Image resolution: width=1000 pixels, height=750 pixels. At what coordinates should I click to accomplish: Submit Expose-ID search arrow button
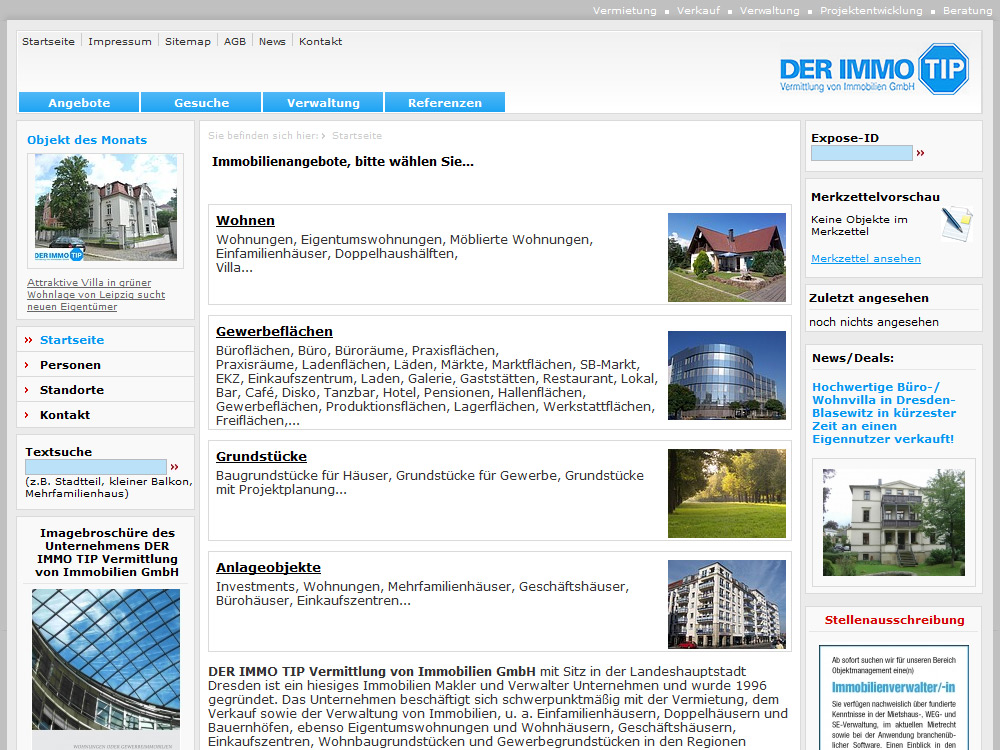[x=920, y=153]
